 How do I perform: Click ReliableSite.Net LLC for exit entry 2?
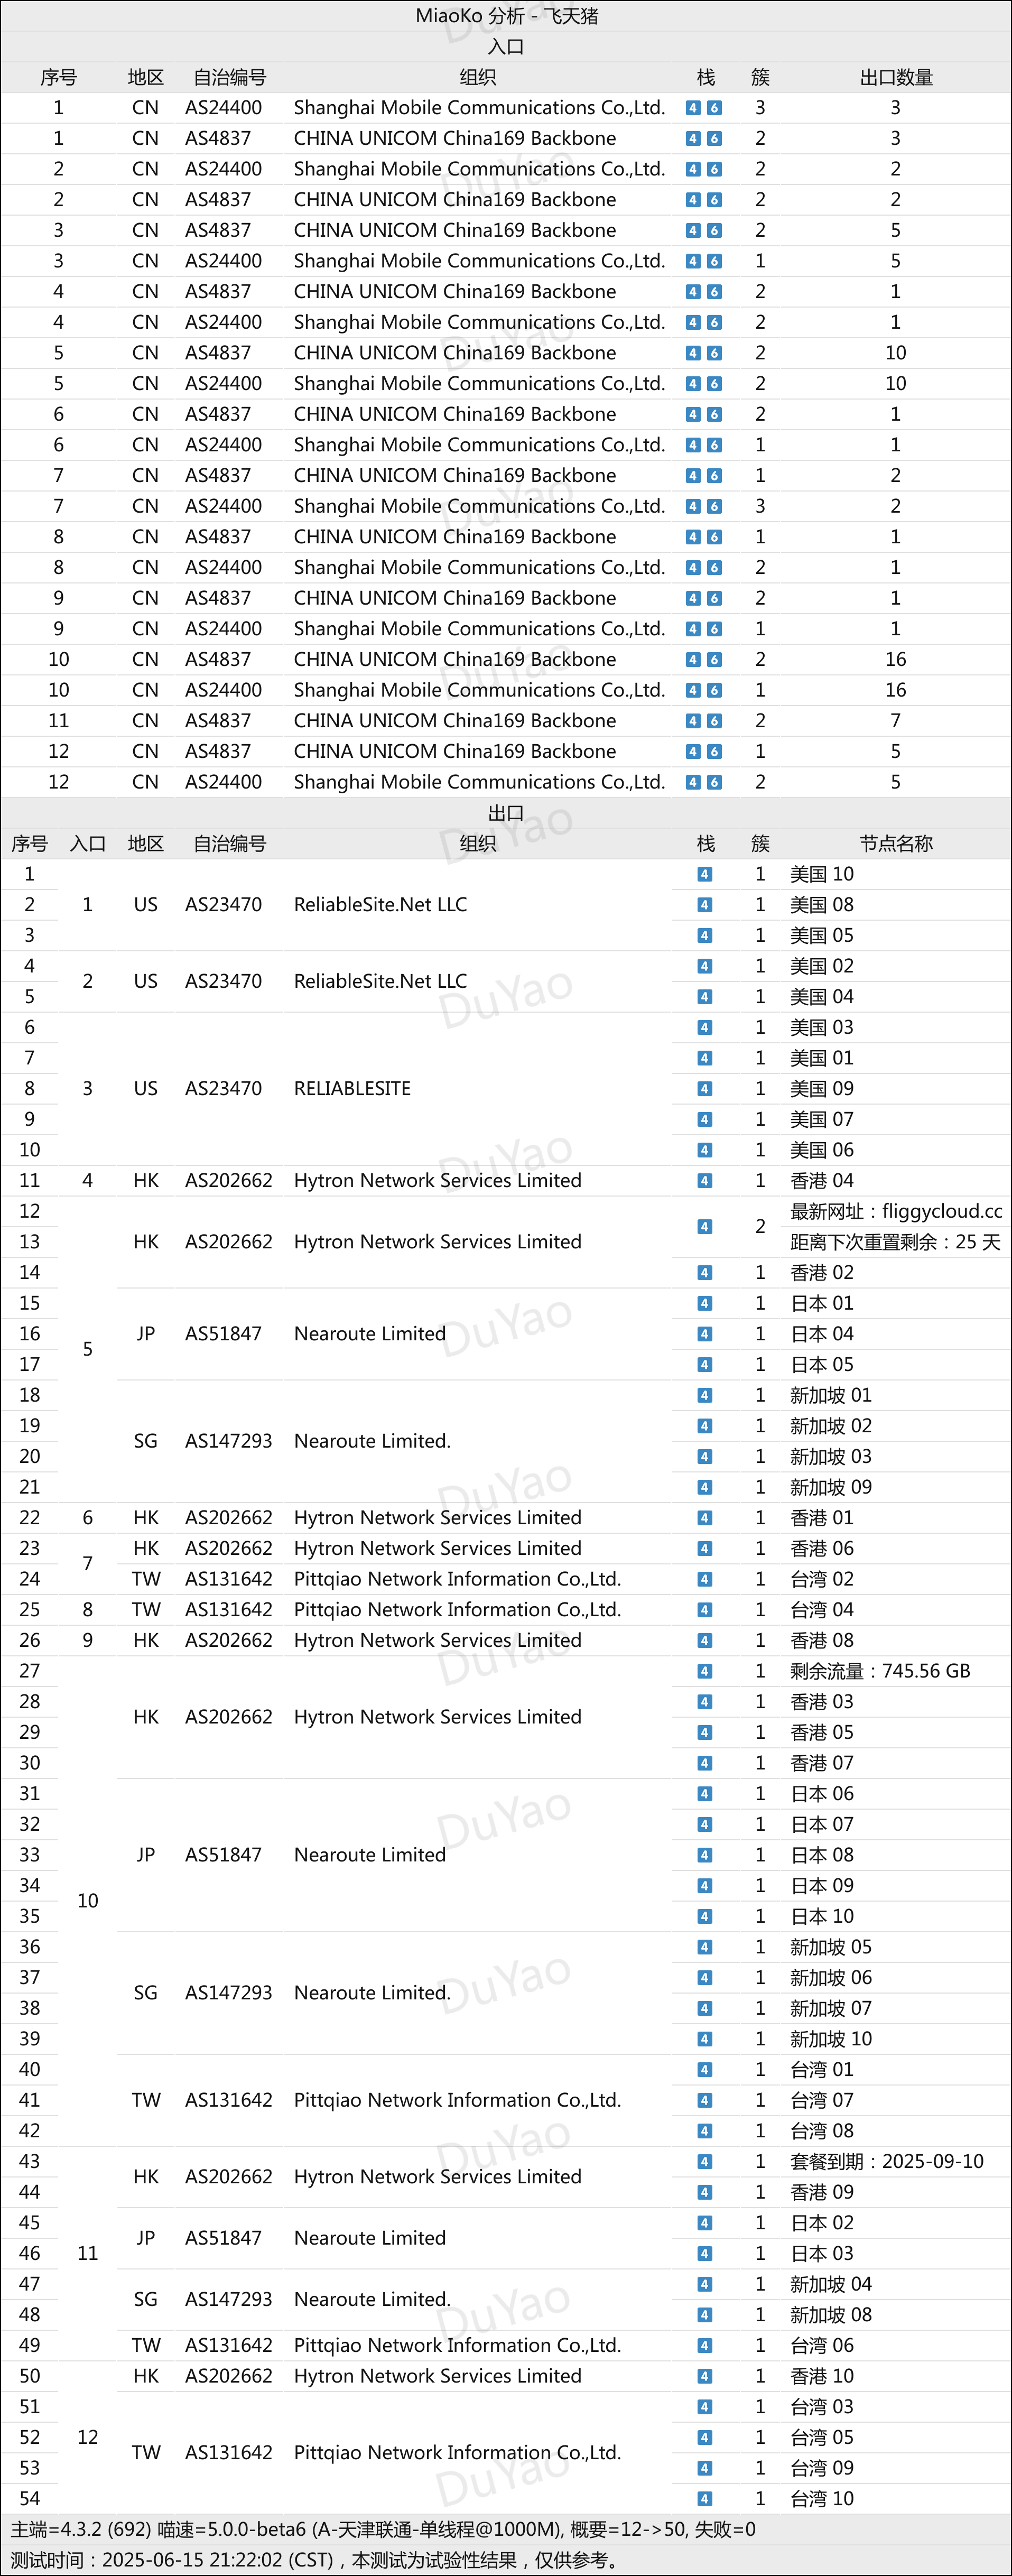[380, 982]
